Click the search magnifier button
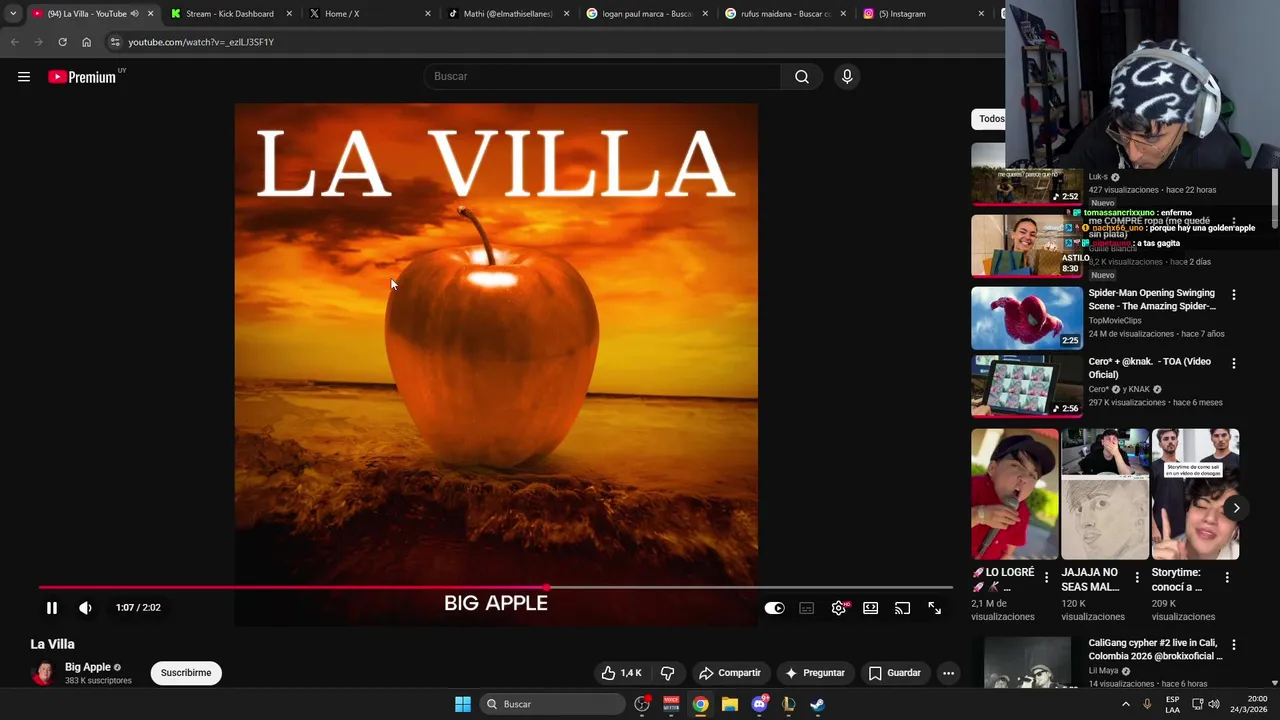This screenshot has height=720, width=1280. coord(802,77)
